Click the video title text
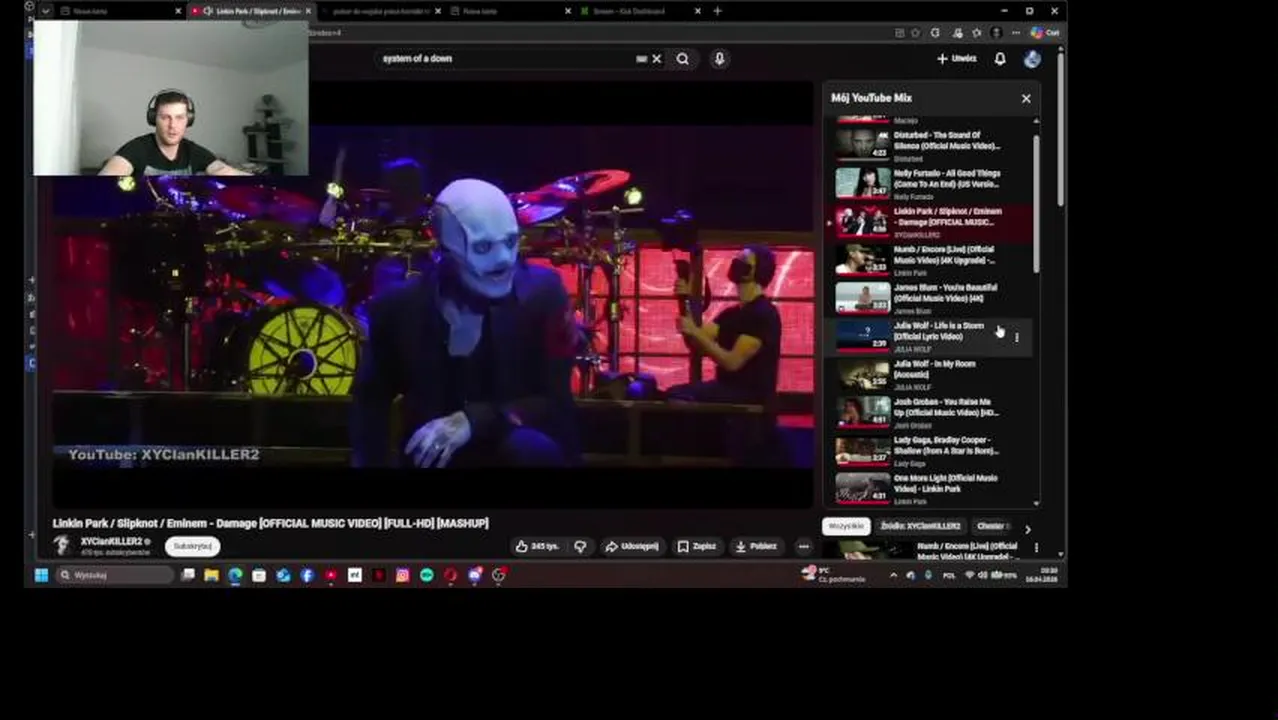Image resolution: width=1278 pixels, height=720 pixels. [270, 523]
